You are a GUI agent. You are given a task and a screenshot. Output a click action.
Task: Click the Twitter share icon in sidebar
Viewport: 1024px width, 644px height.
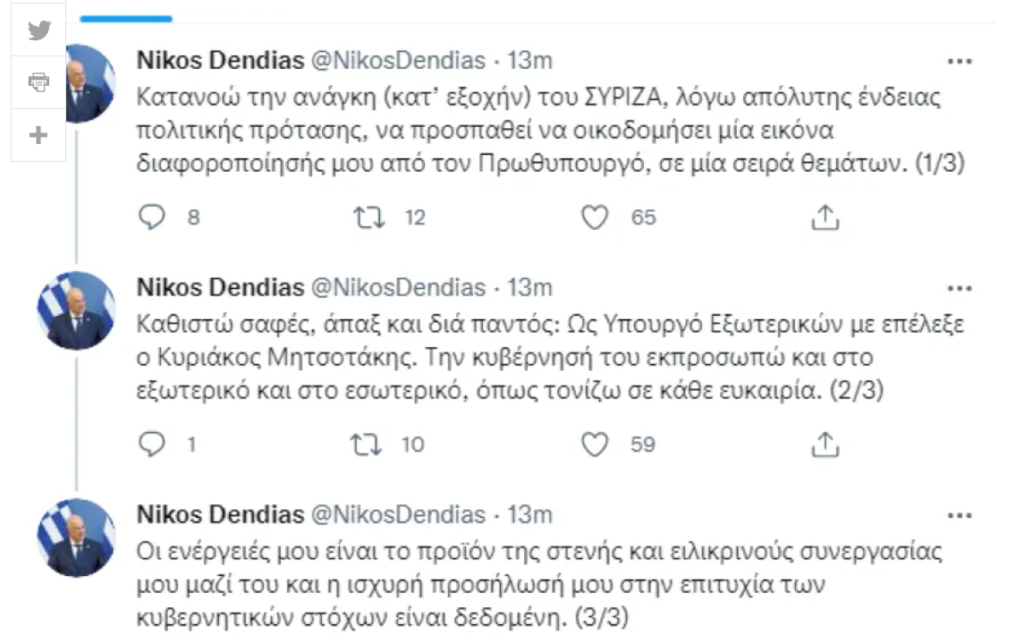click(x=39, y=31)
